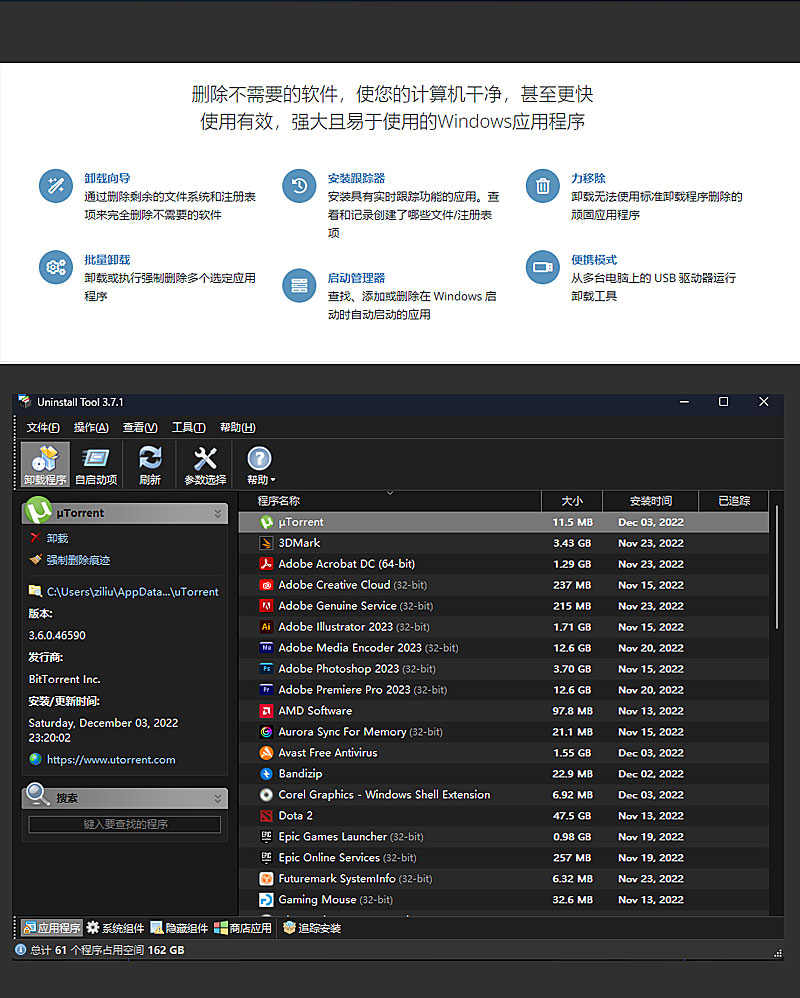Sort list by 程序名称 column header
Viewport: 800px width, 998px height.
389,501
